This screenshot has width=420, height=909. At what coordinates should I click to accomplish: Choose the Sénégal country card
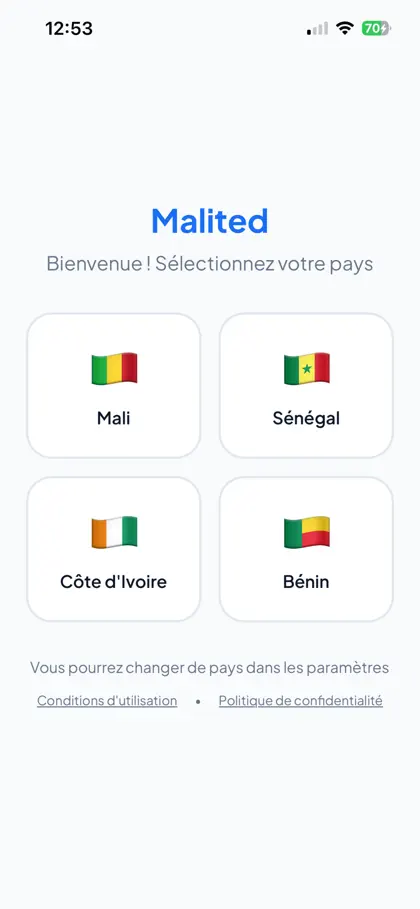(x=306, y=386)
